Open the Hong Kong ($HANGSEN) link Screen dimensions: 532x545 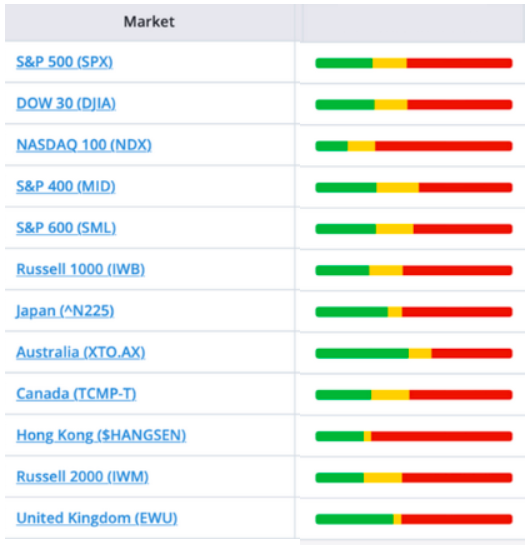(101, 435)
